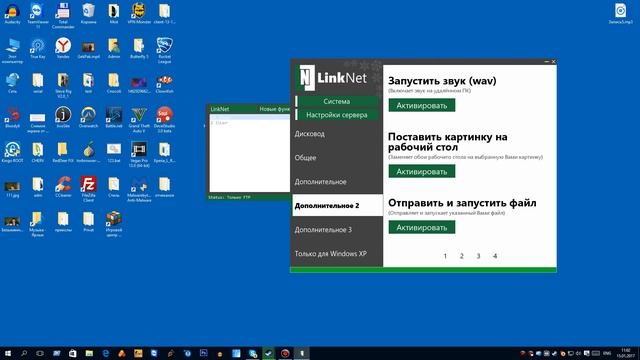
Task: Activate the send and run file function
Action: [422, 227]
